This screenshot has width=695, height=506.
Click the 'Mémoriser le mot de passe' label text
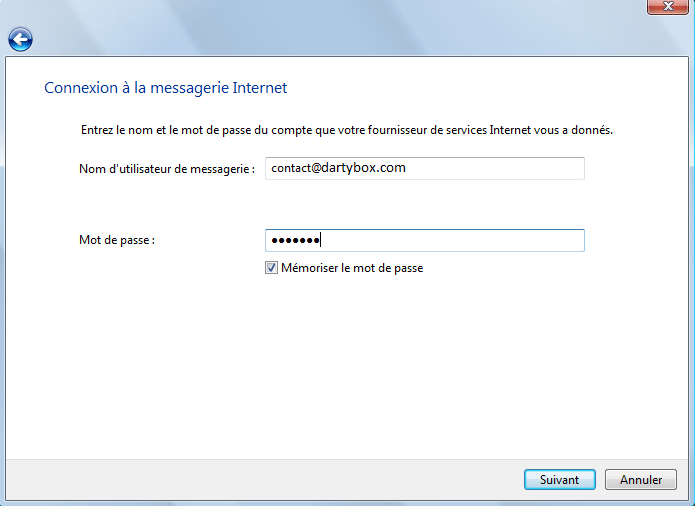(352, 268)
